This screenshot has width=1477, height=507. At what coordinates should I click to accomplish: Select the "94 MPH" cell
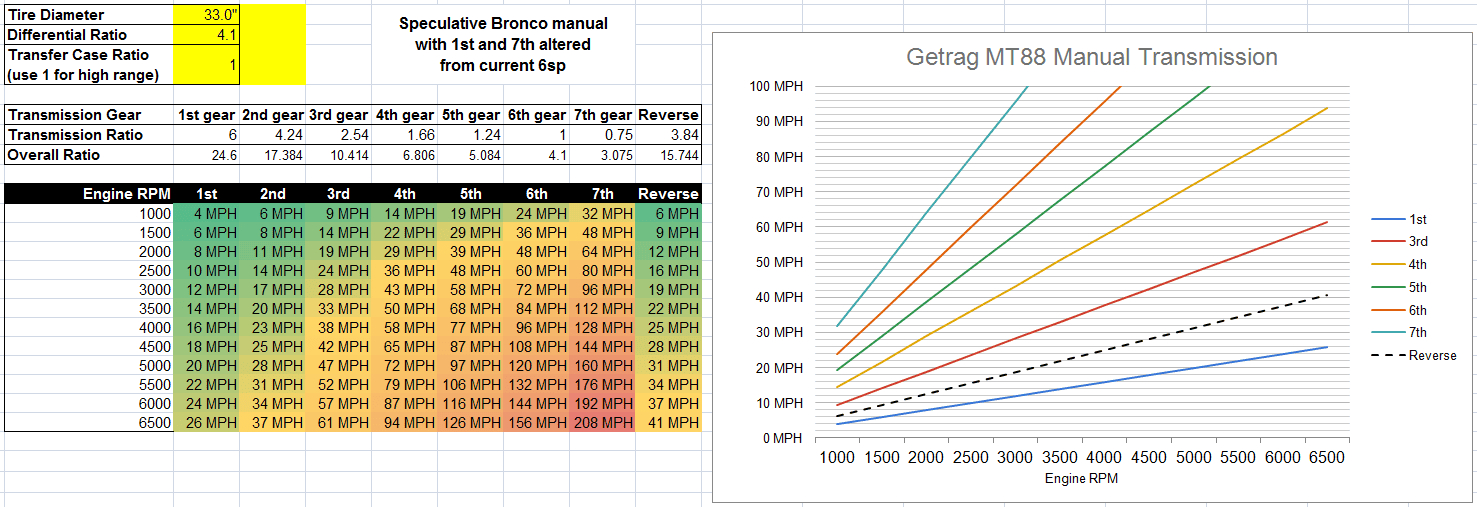pyautogui.click(x=404, y=423)
